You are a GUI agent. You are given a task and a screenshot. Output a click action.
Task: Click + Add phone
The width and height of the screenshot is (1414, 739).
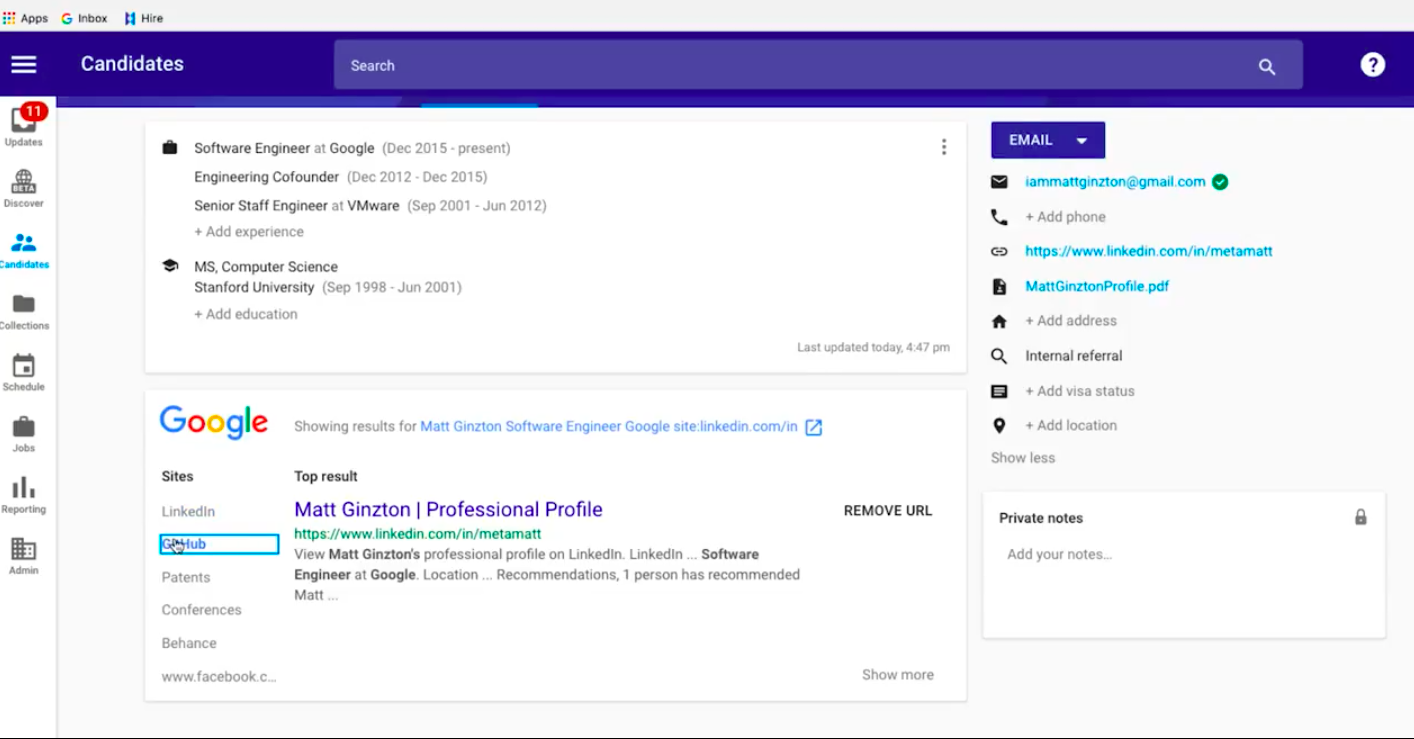coord(1065,217)
